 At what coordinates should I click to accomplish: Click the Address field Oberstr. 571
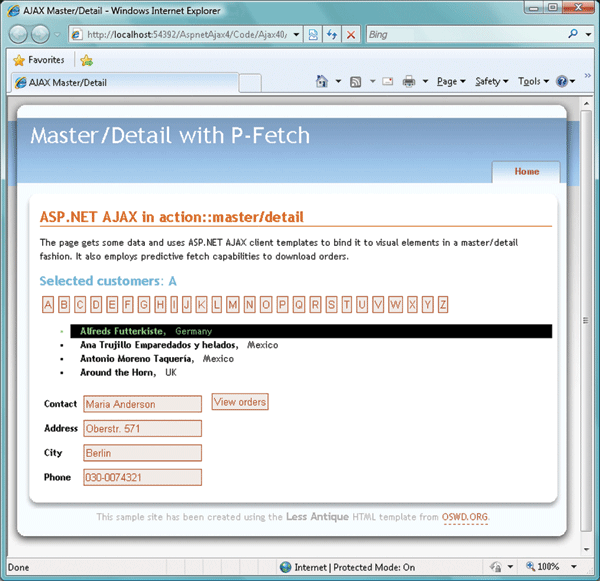point(142,429)
